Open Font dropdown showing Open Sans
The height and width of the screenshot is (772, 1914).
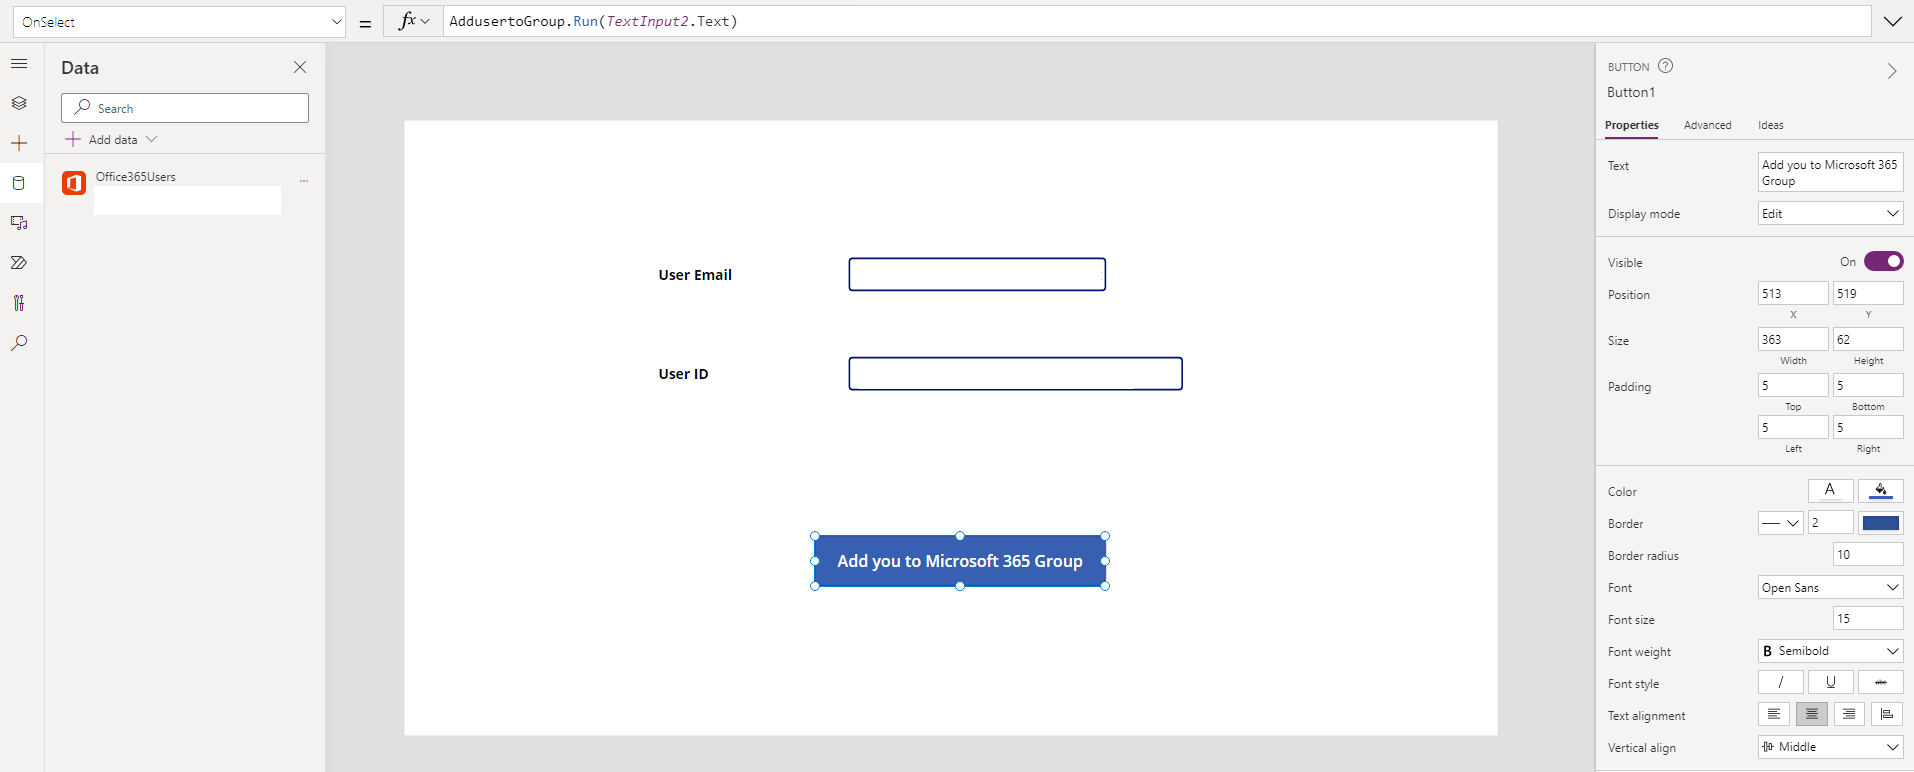point(1831,587)
